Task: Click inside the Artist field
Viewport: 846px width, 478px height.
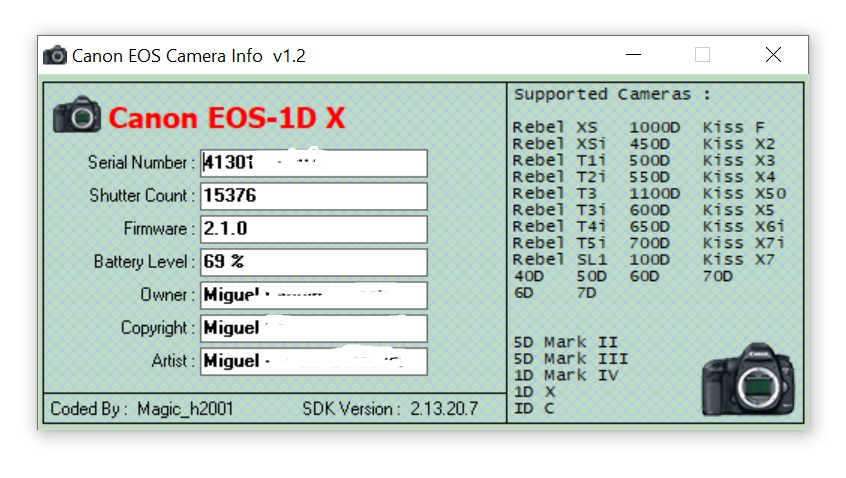Action: [313, 361]
